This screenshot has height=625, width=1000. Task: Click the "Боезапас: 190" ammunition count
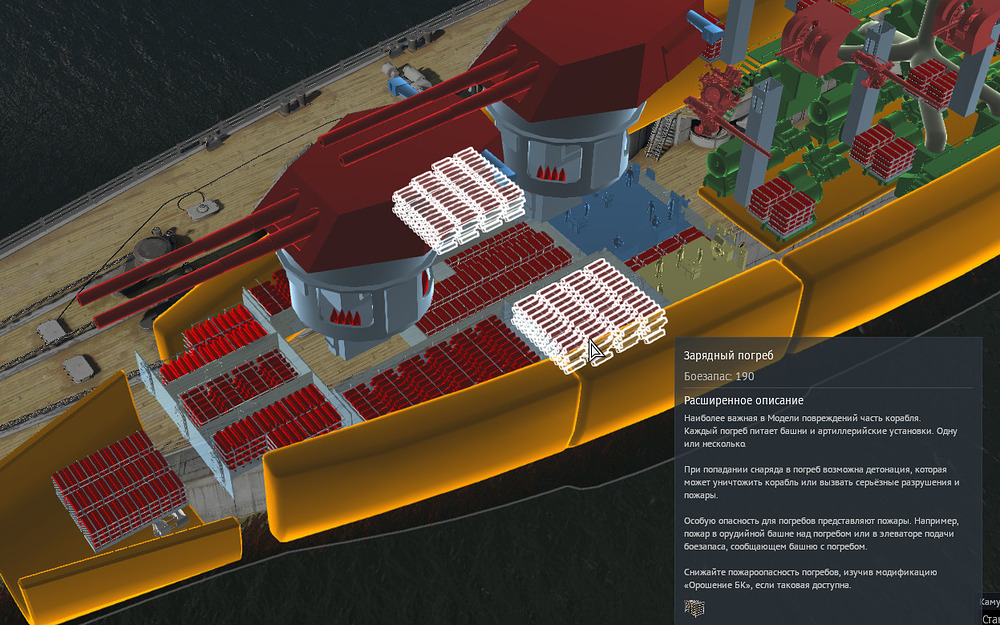[719, 376]
